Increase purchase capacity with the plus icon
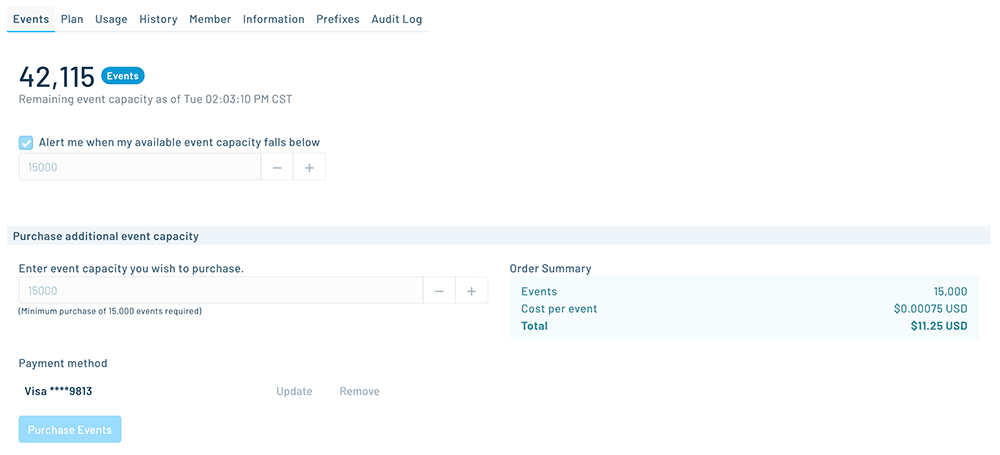1000x455 pixels. click(472, 290)
